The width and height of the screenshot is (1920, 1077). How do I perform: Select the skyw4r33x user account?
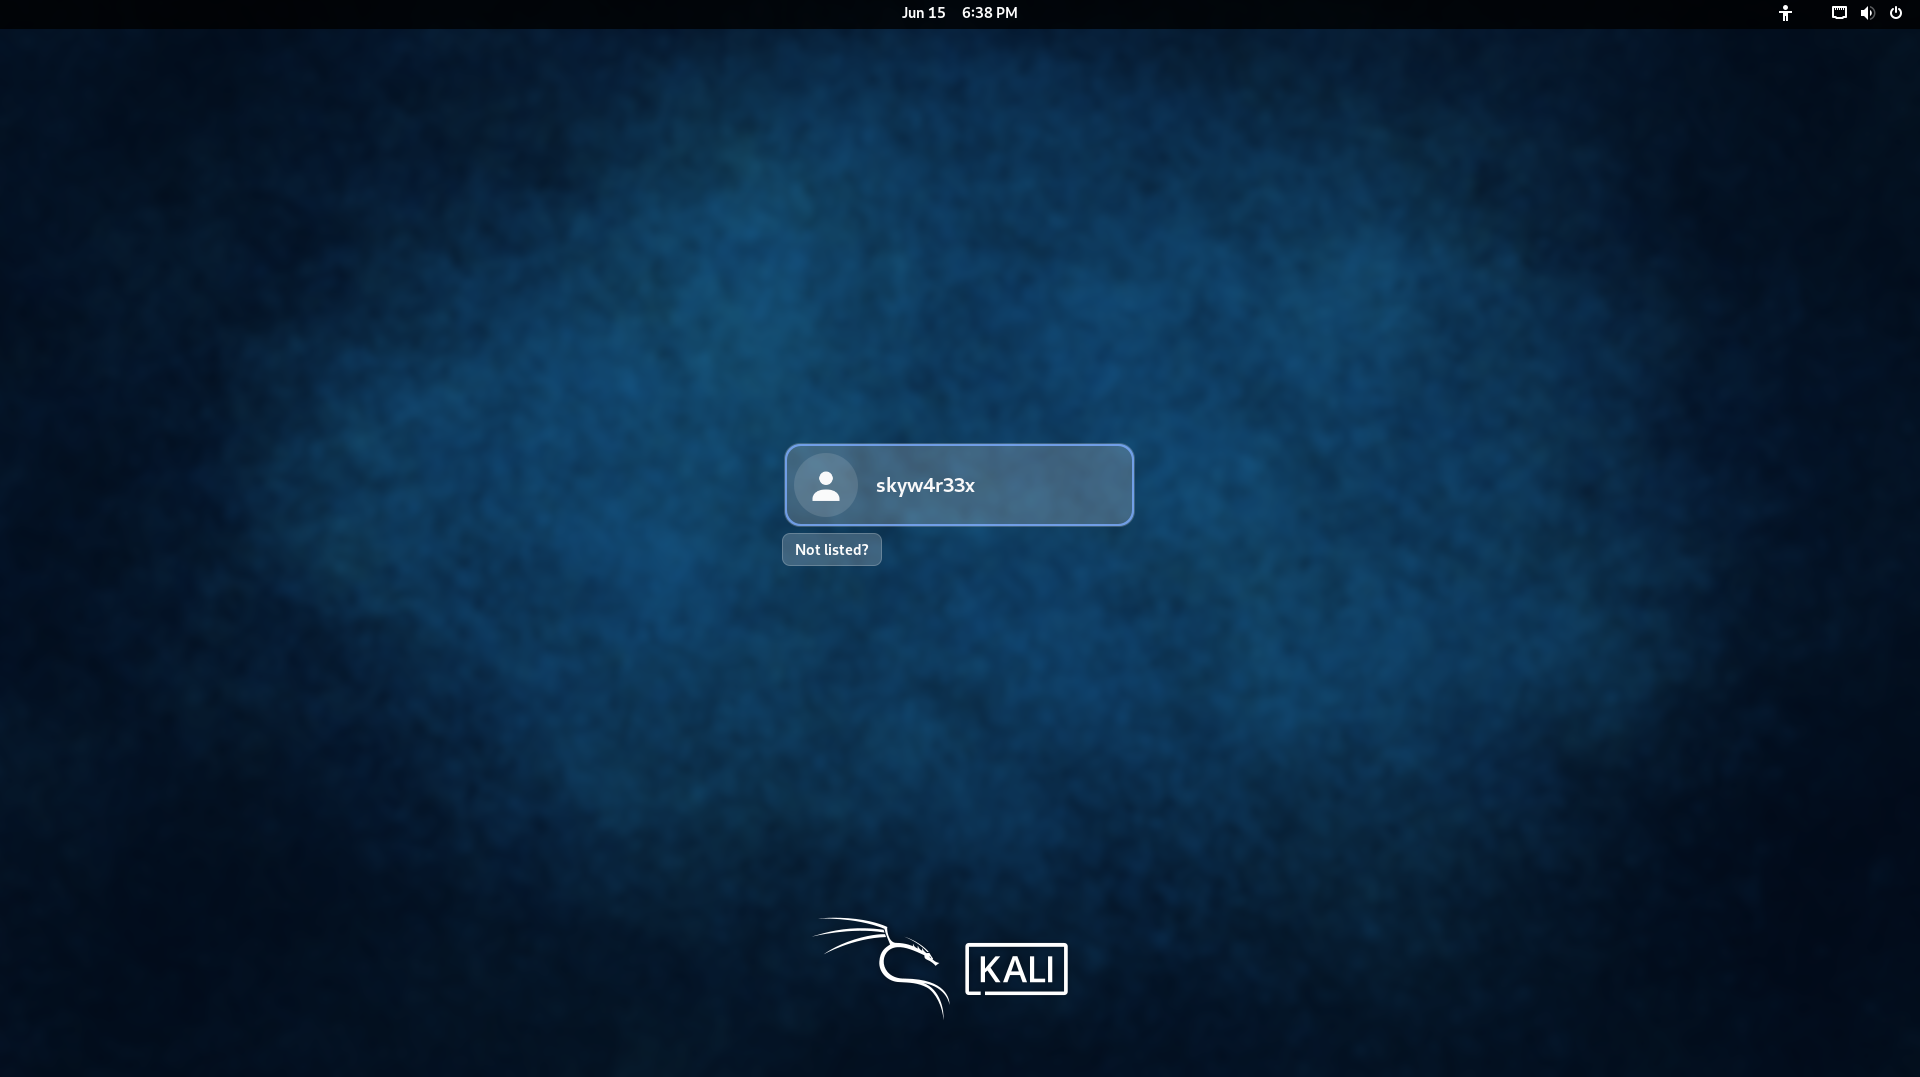click(x=959, y=485)
